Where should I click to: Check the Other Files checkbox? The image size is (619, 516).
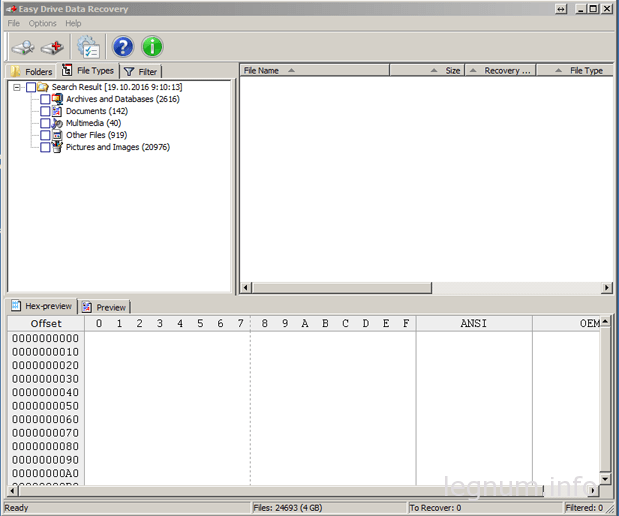[x=45, y=135]
